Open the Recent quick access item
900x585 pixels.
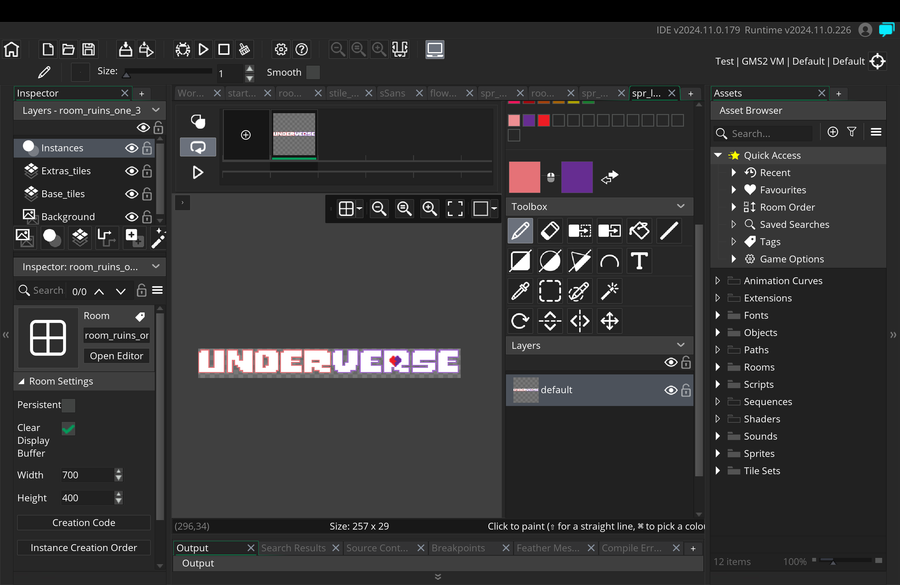775,173
